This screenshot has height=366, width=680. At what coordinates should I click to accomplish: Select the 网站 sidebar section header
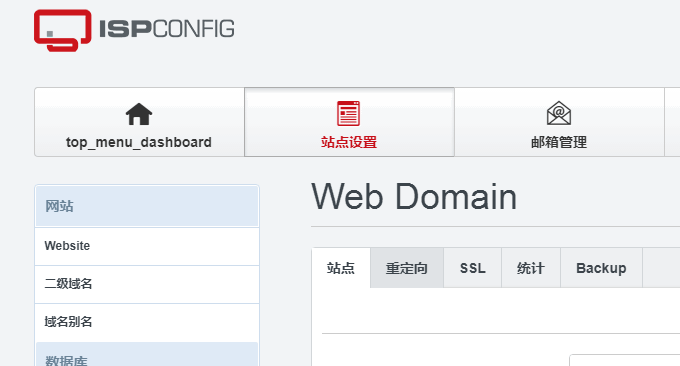coord(147,206)
